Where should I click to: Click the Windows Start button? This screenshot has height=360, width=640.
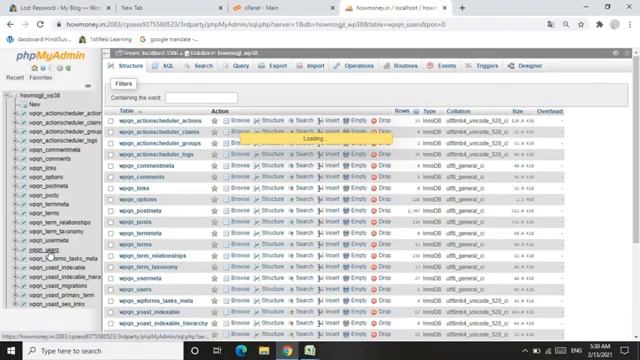[11, 351]
